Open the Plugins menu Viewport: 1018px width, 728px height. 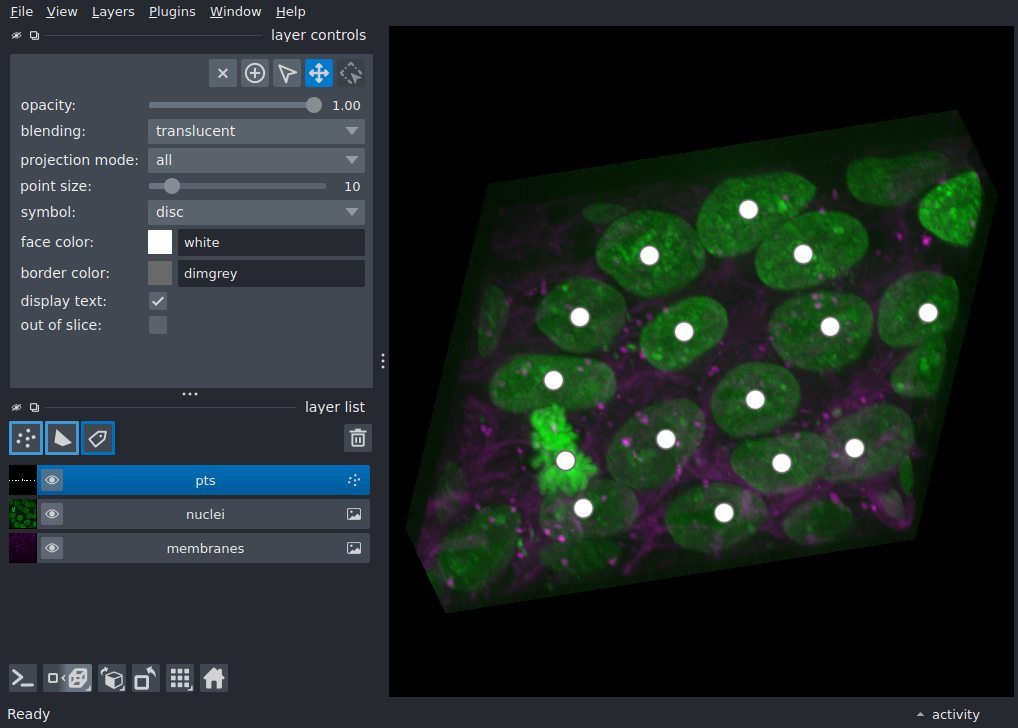[x=172, y=12]
